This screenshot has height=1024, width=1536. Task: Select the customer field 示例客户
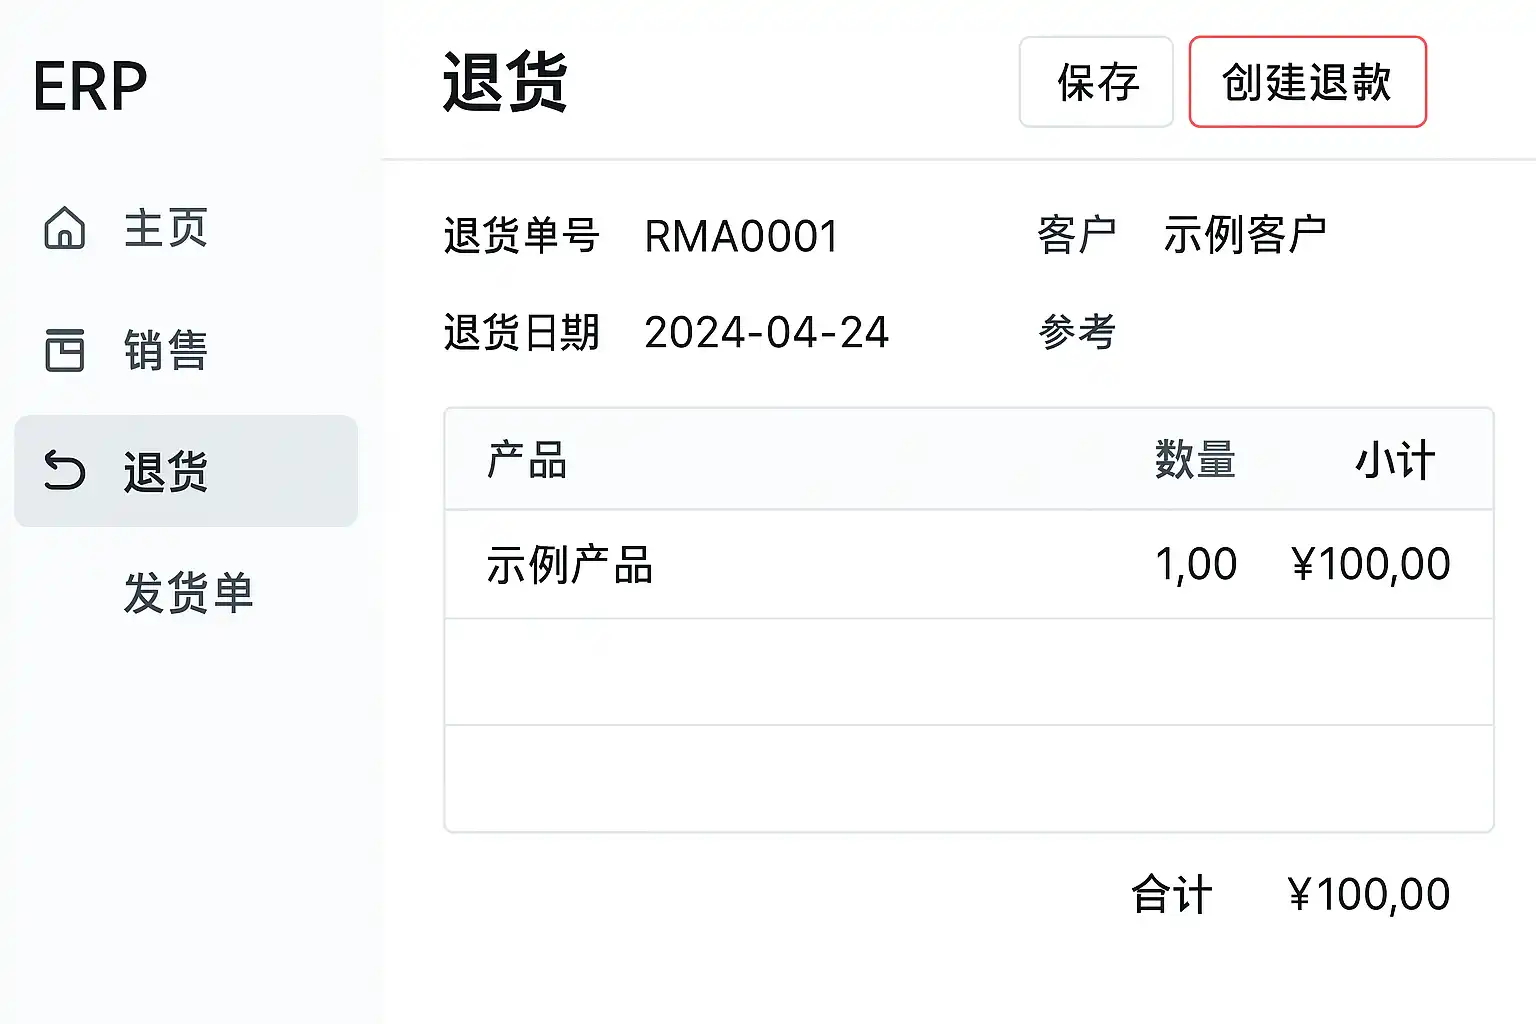coord(1245,236)
